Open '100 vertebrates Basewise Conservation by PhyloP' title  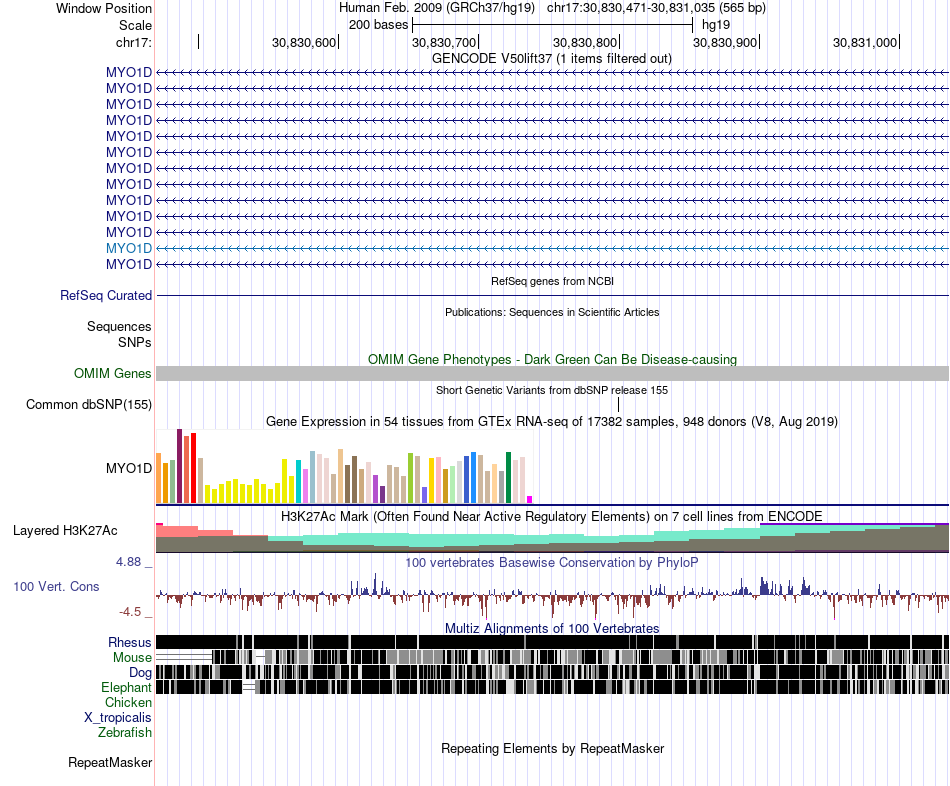(x=552, y=562)
